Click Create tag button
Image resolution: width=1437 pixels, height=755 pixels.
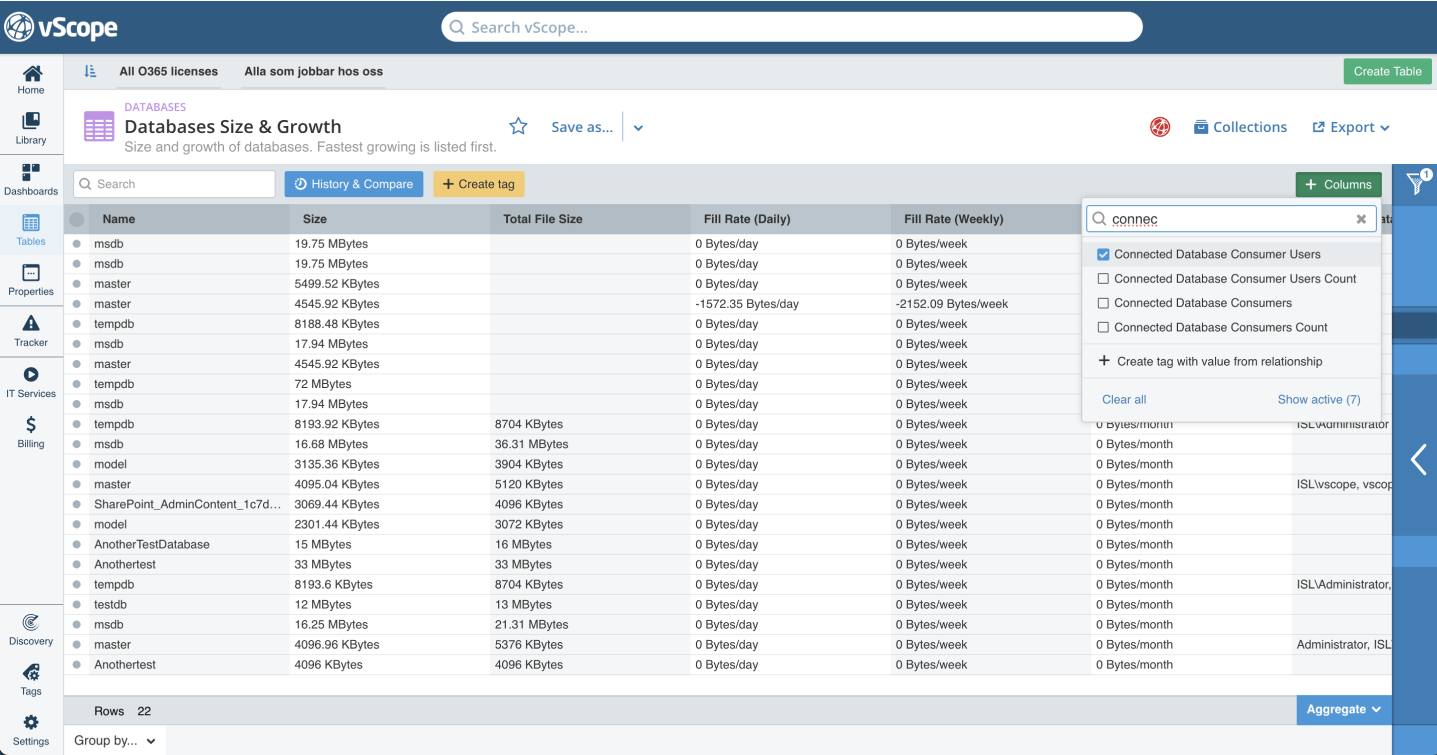coord(479,184)
